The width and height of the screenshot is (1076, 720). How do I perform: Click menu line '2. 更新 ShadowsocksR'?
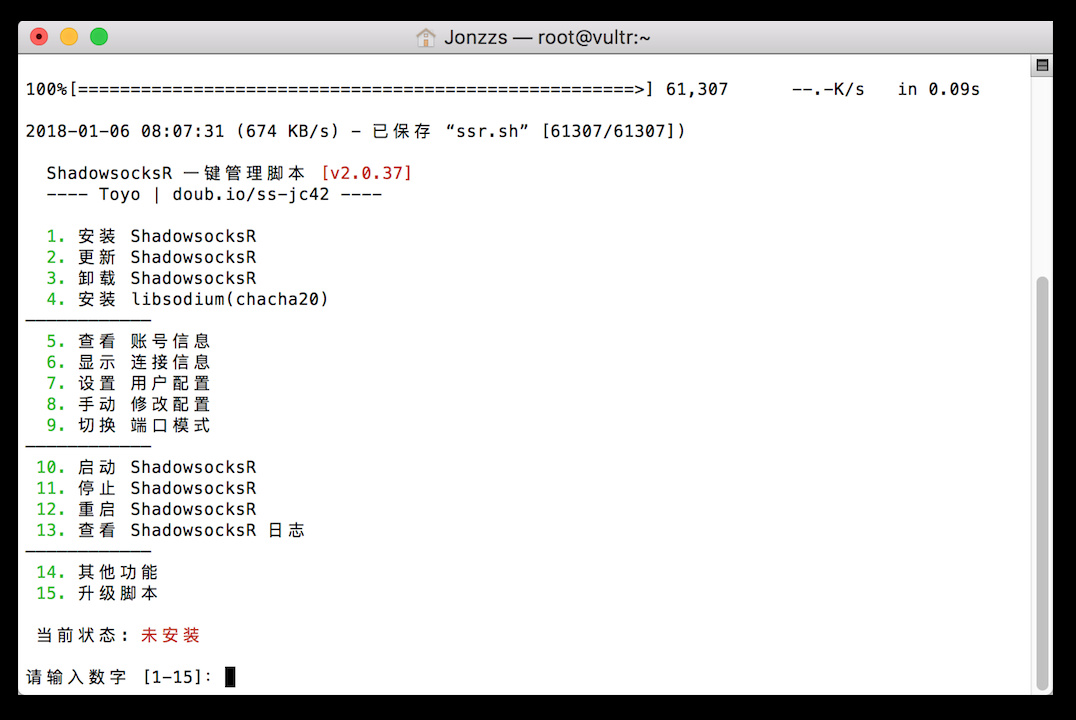[x=151, y=257]
